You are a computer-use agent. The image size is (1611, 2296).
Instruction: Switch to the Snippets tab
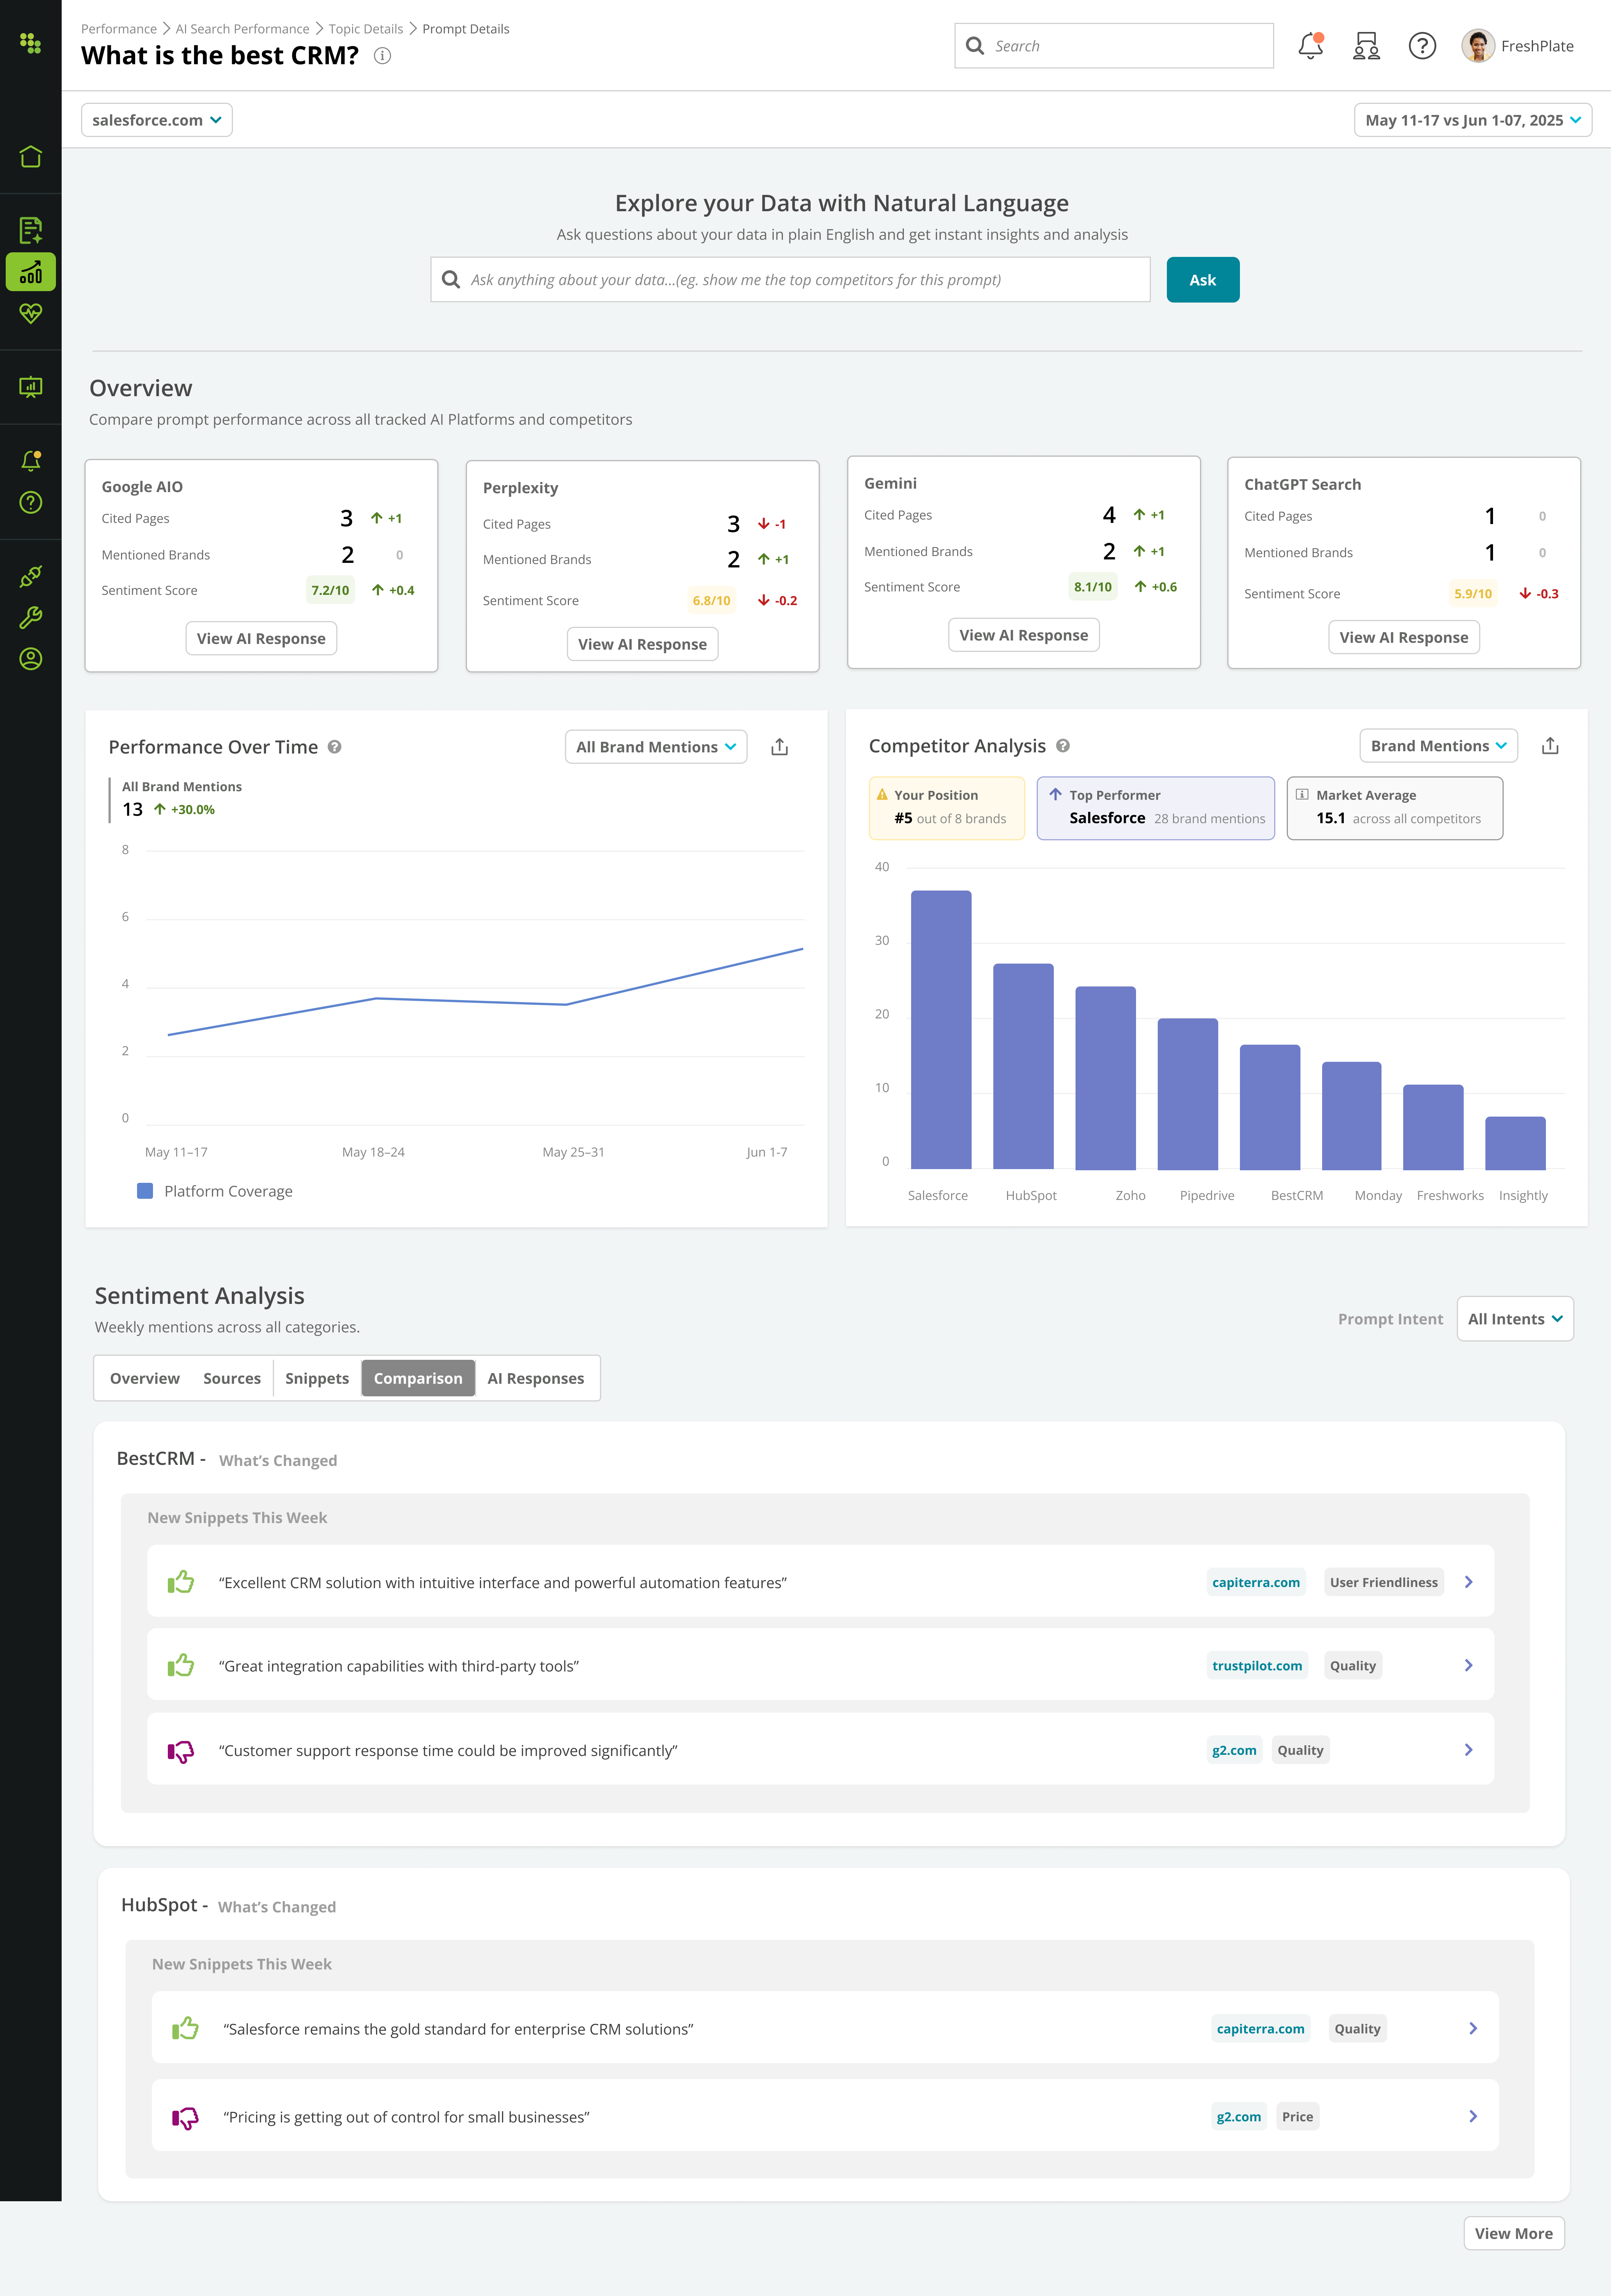coord(317,1378)
